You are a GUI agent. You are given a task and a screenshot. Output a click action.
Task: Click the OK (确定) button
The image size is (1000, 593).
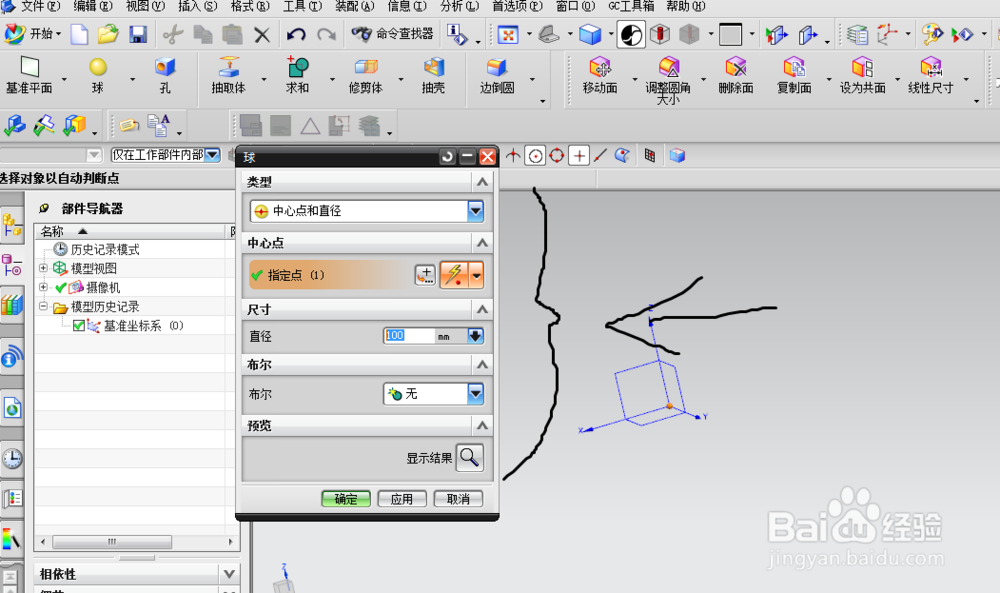(x=346, y=499)
